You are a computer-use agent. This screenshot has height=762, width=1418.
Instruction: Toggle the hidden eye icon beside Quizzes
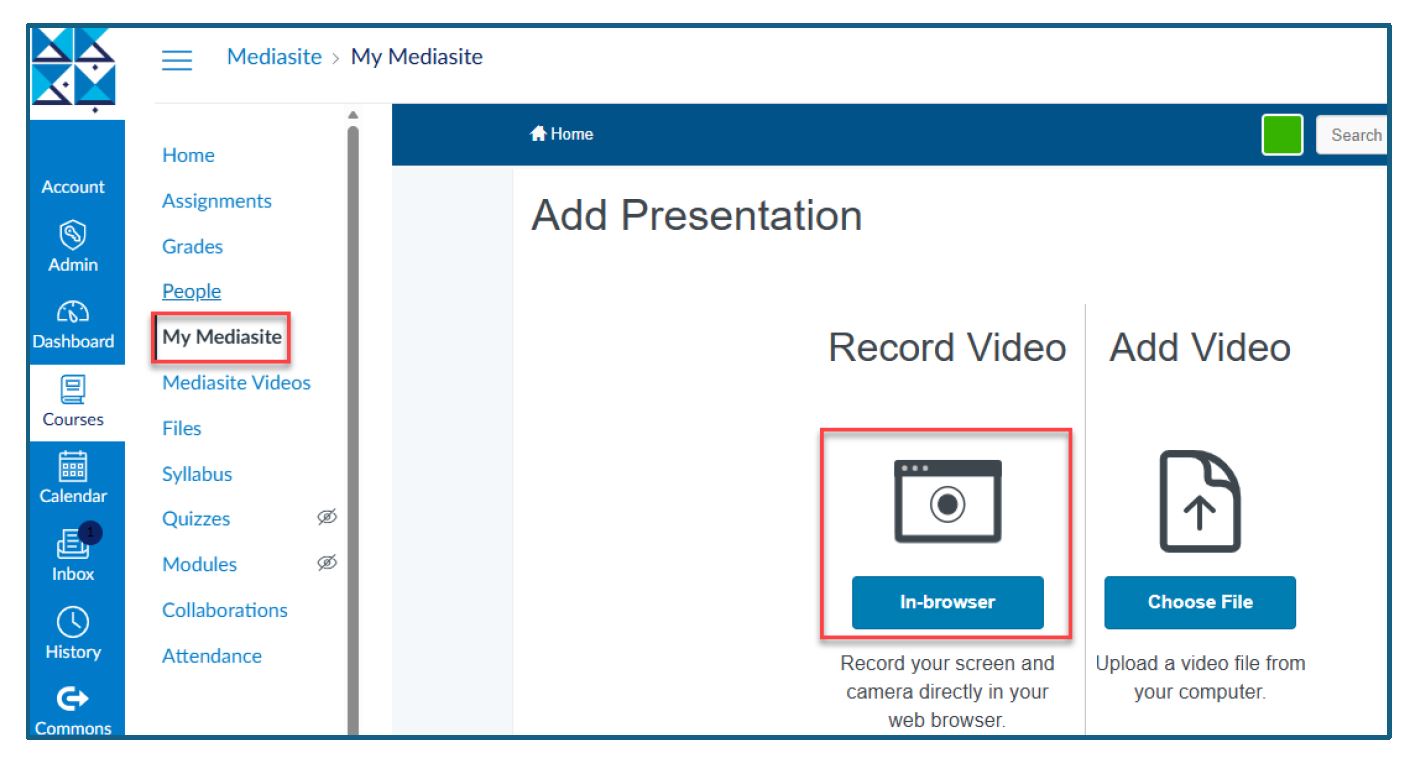(324, 519)
